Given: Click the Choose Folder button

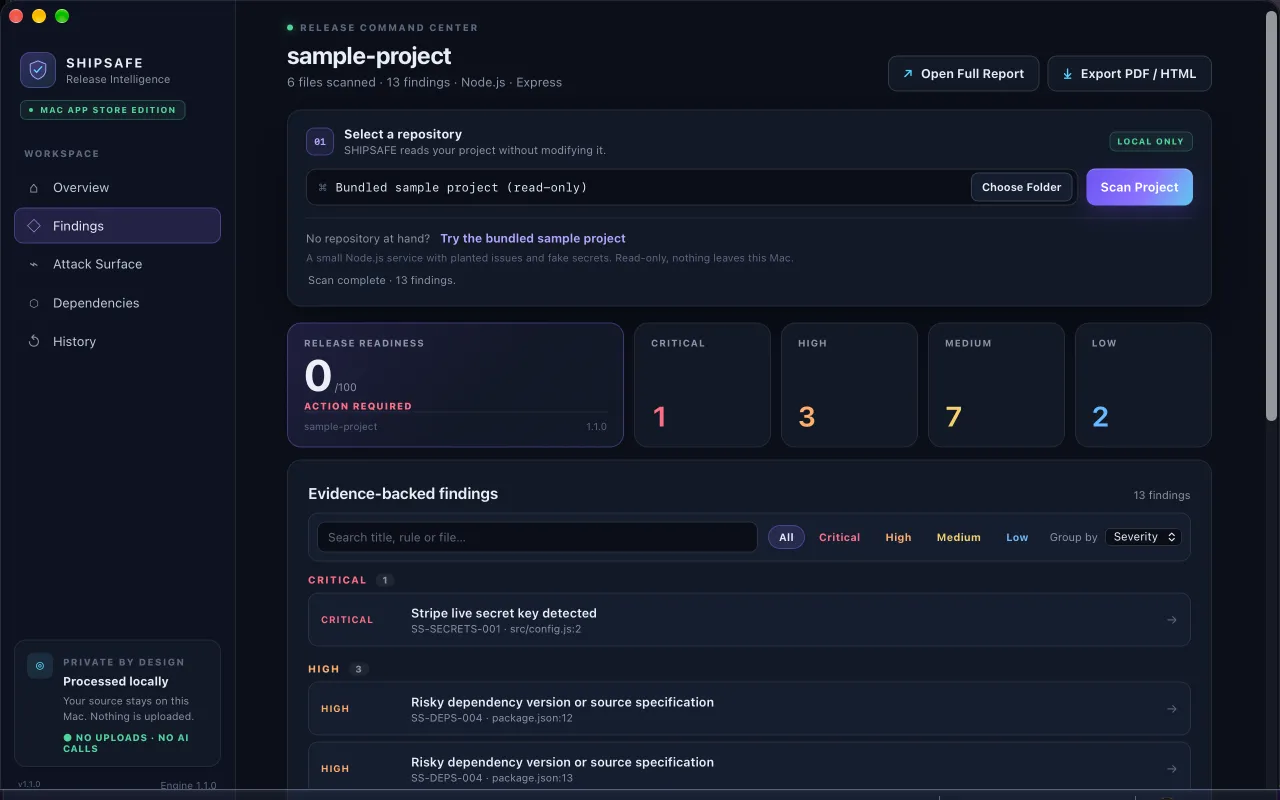Looking at the screenshot, I should point(1021,187).
